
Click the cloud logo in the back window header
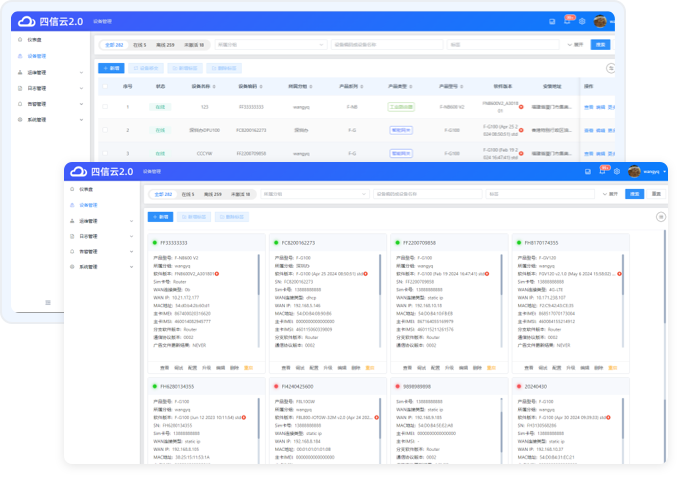[26, 21]
